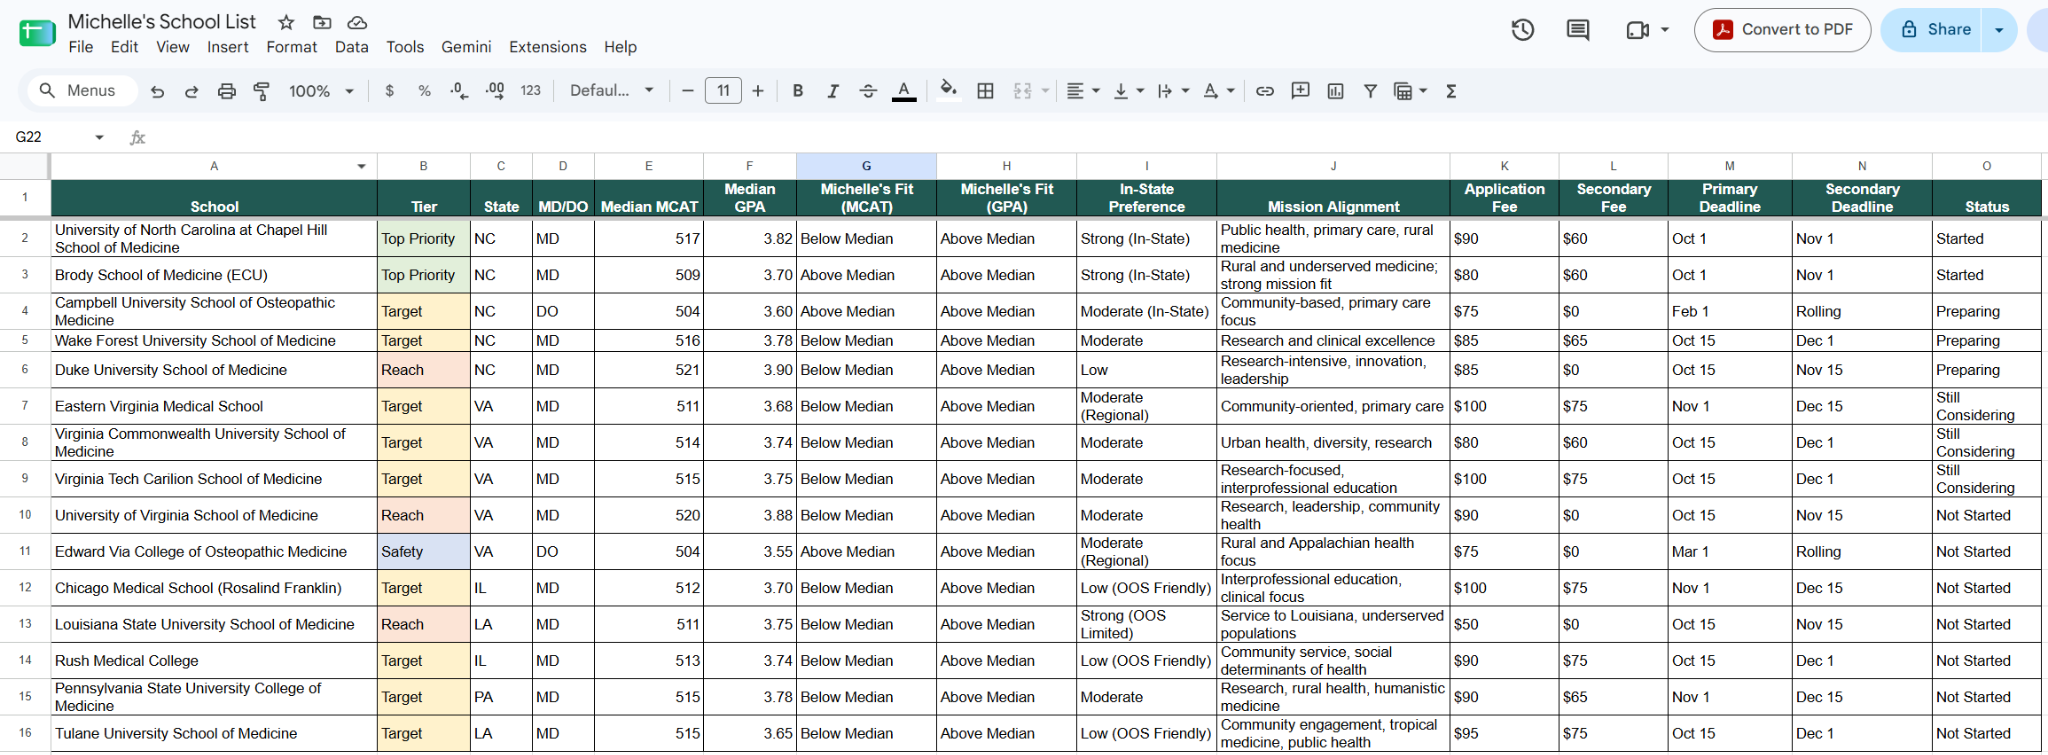Open version history clock icon
The image size is (2048, 755).
[1522, 30]
